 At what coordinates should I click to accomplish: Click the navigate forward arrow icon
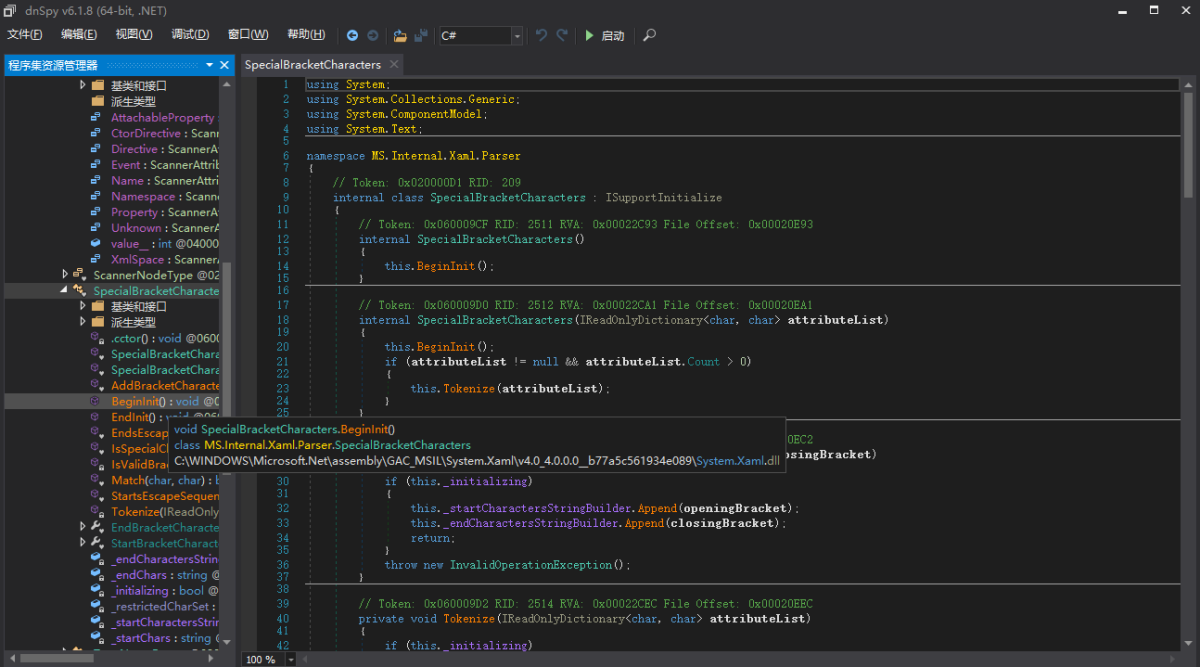tap(372, 35)
